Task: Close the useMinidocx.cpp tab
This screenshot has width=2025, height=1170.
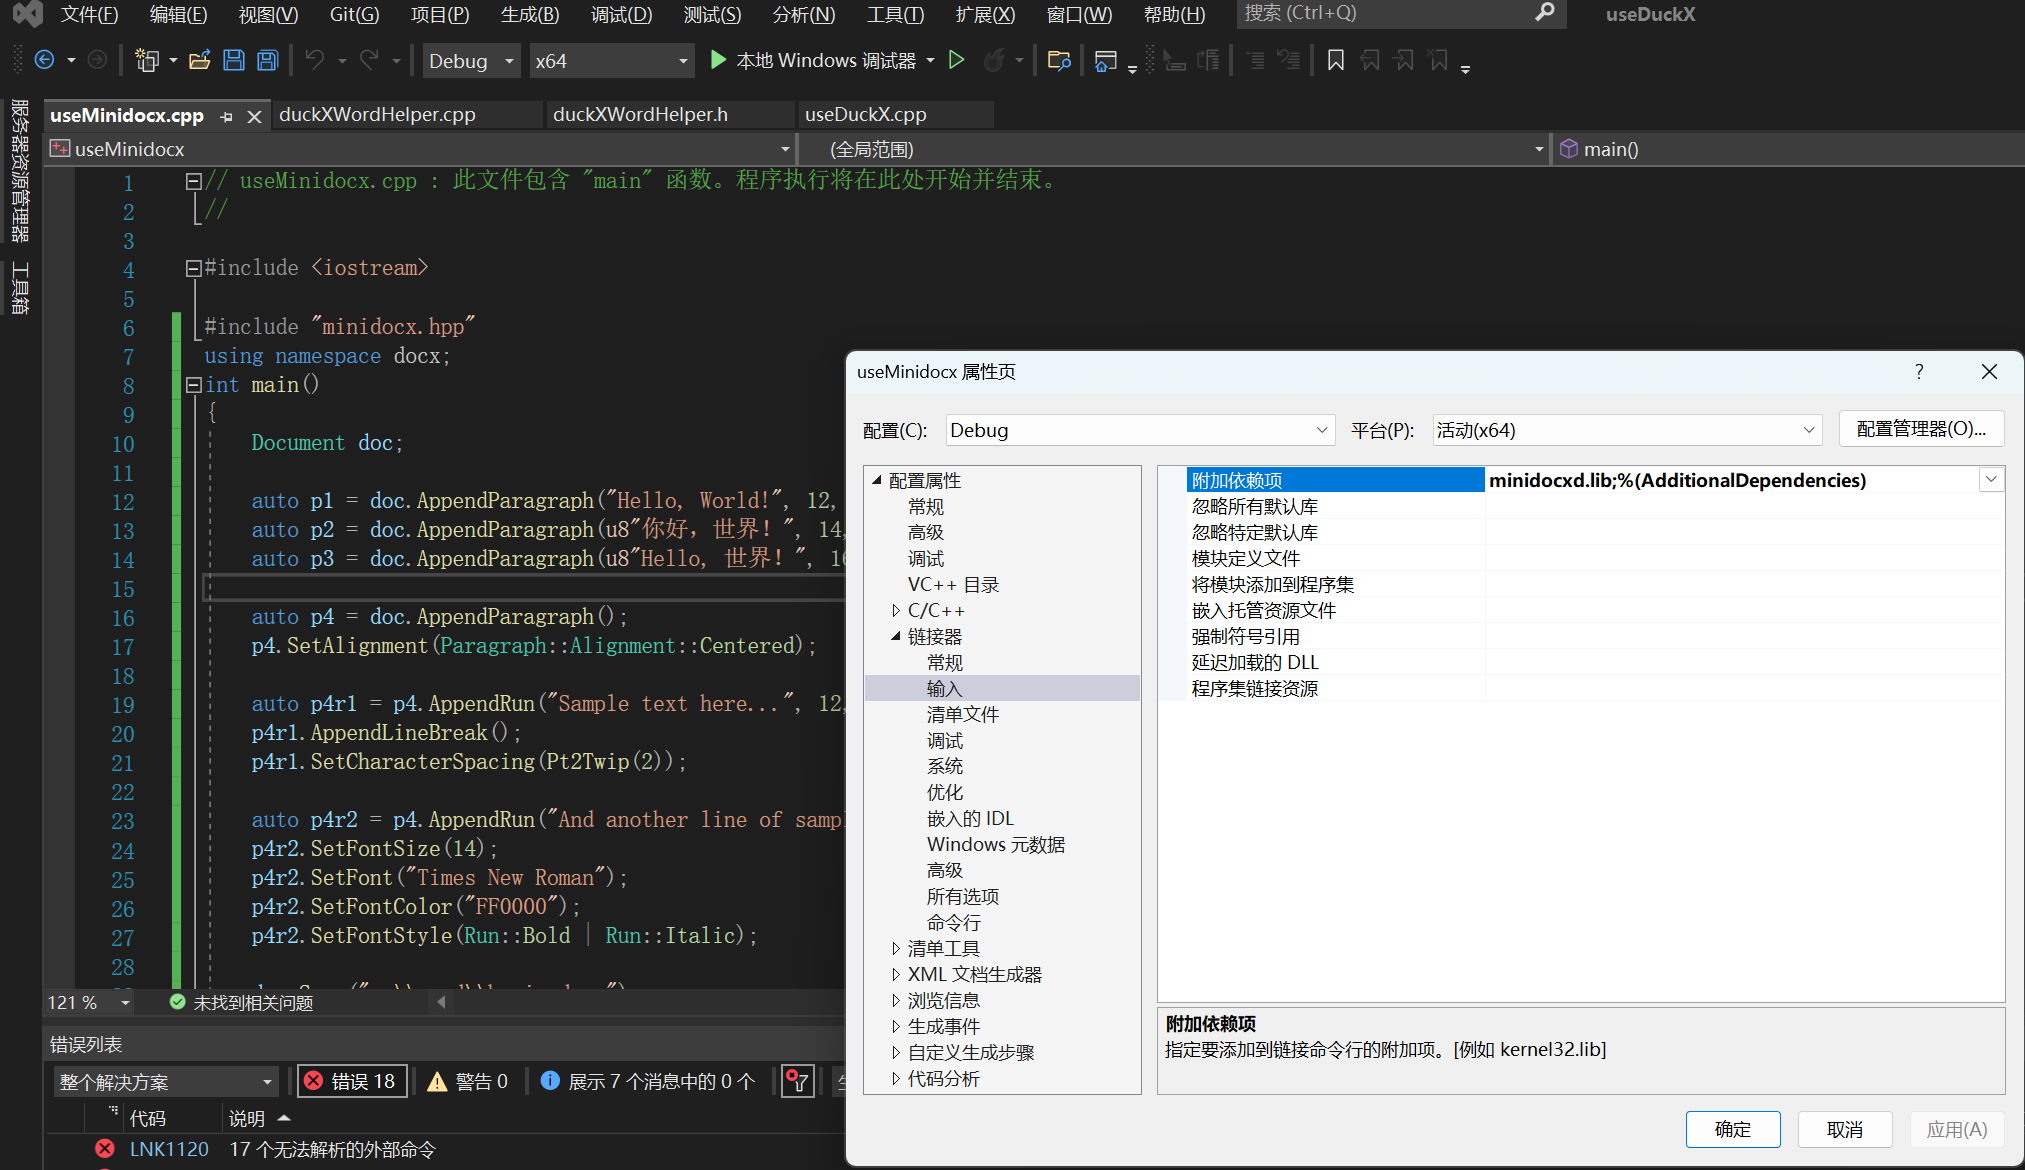Action: [x=254, y=116]
